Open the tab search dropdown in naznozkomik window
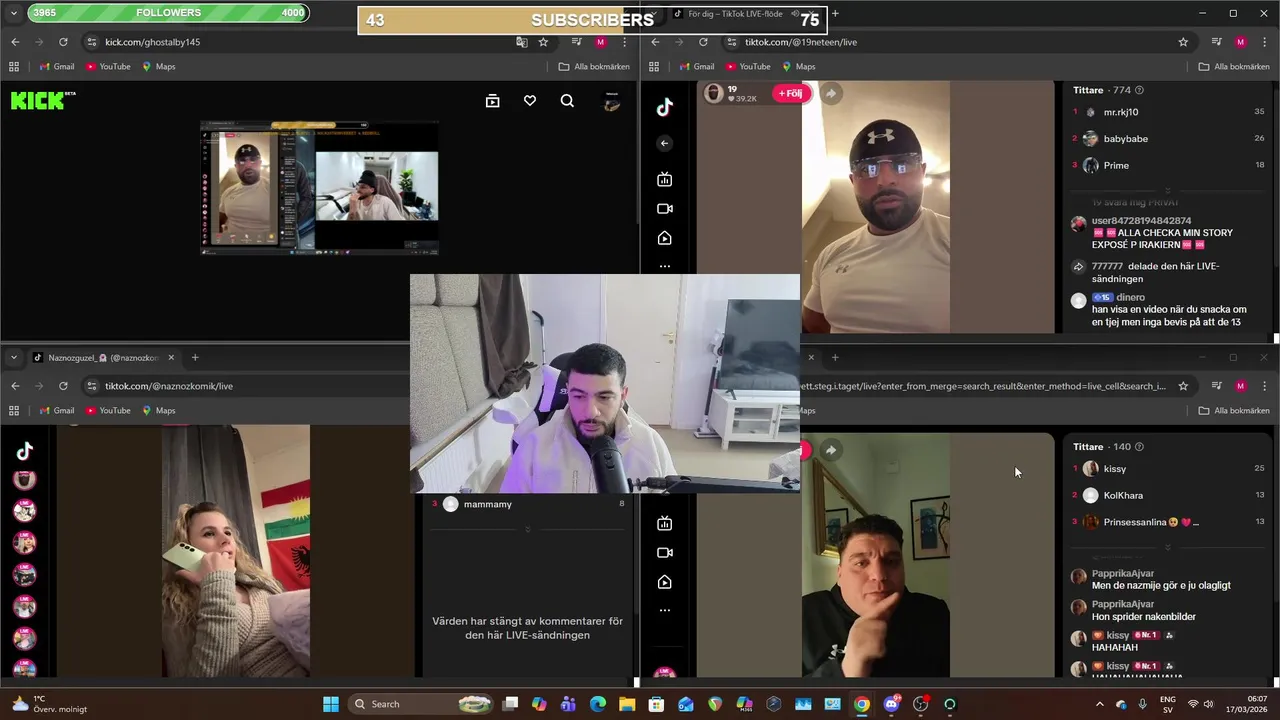 (13, 358)
